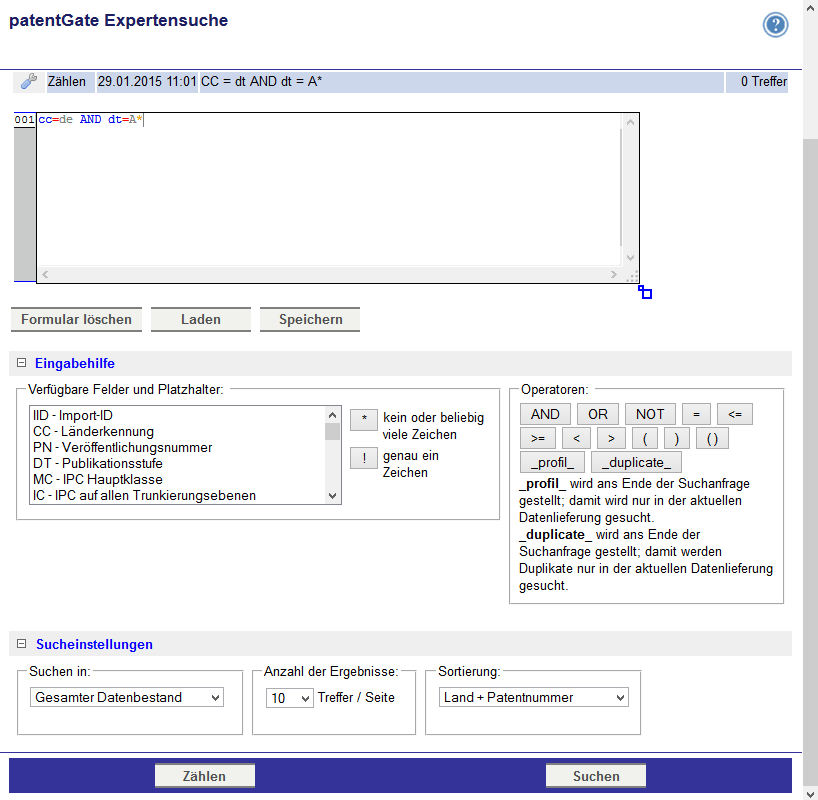Select IC - IPC auf allen Trunkierungsebenen

click(x=177, y=496)
